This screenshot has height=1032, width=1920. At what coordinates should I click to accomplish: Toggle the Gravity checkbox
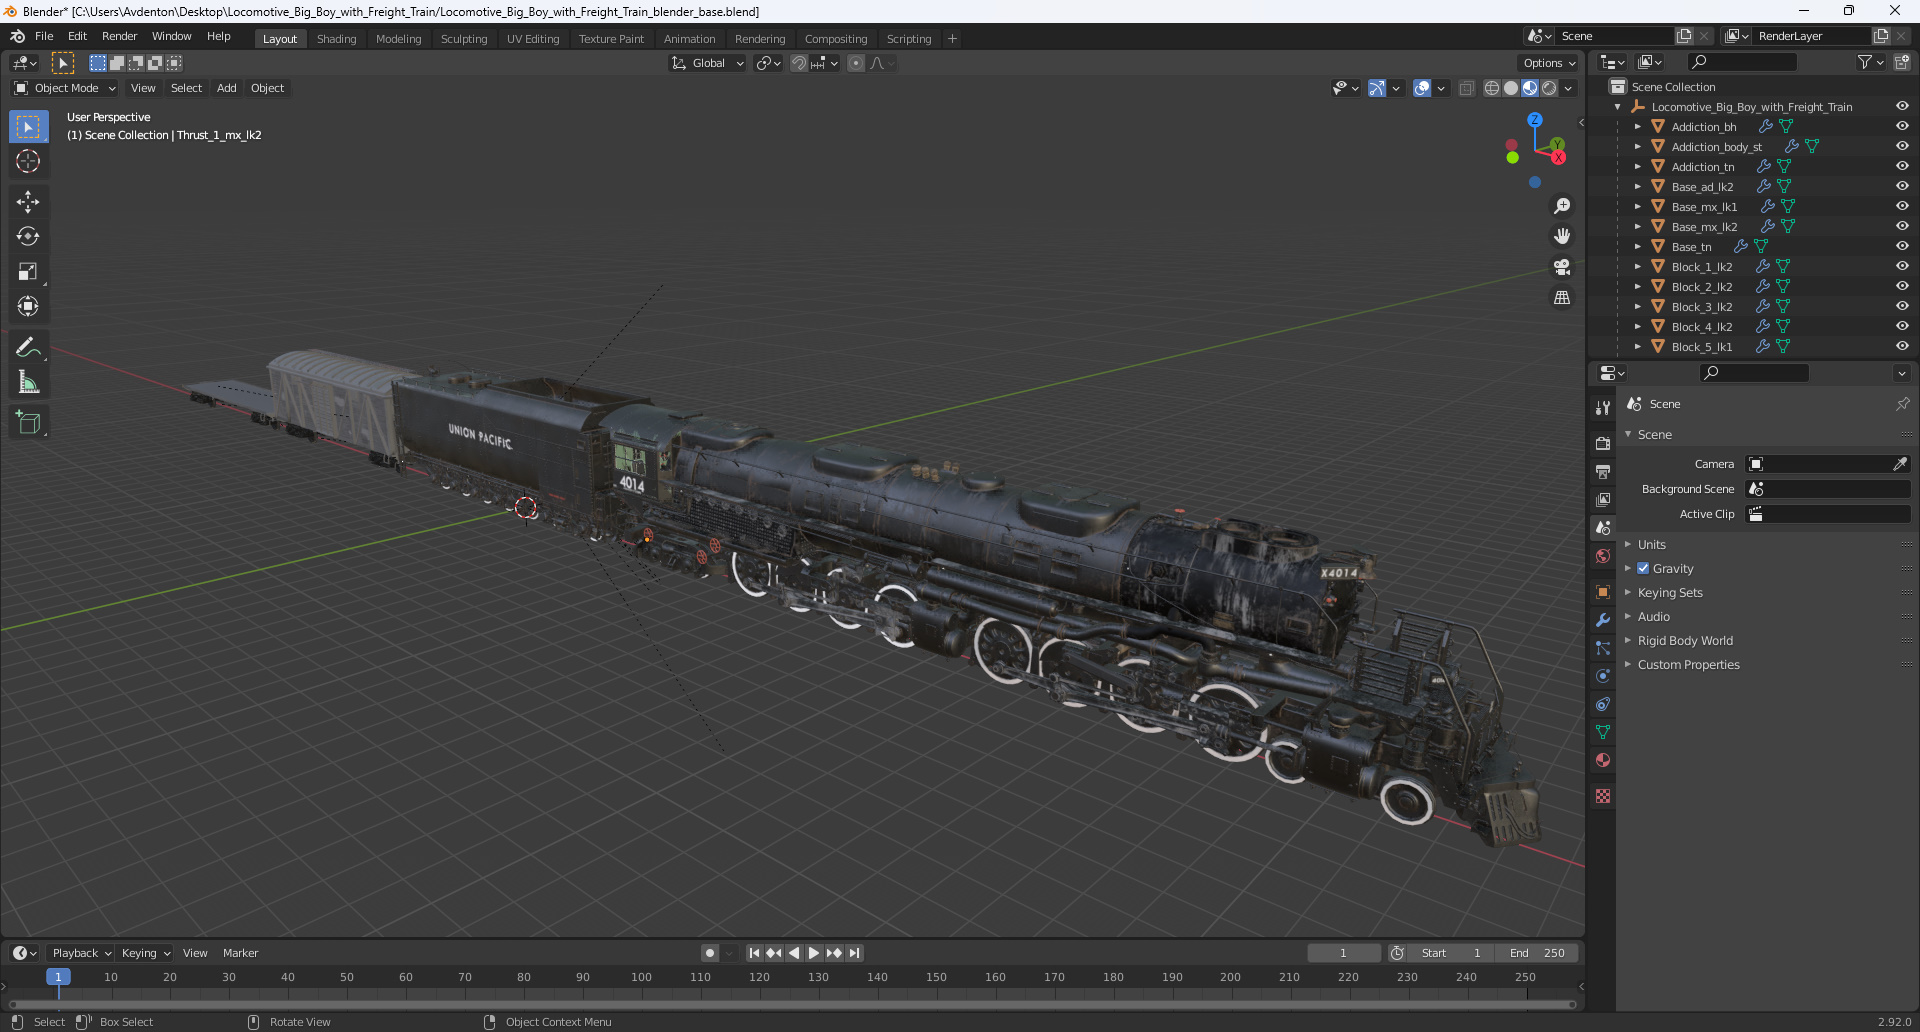[x=1643, y=568]
